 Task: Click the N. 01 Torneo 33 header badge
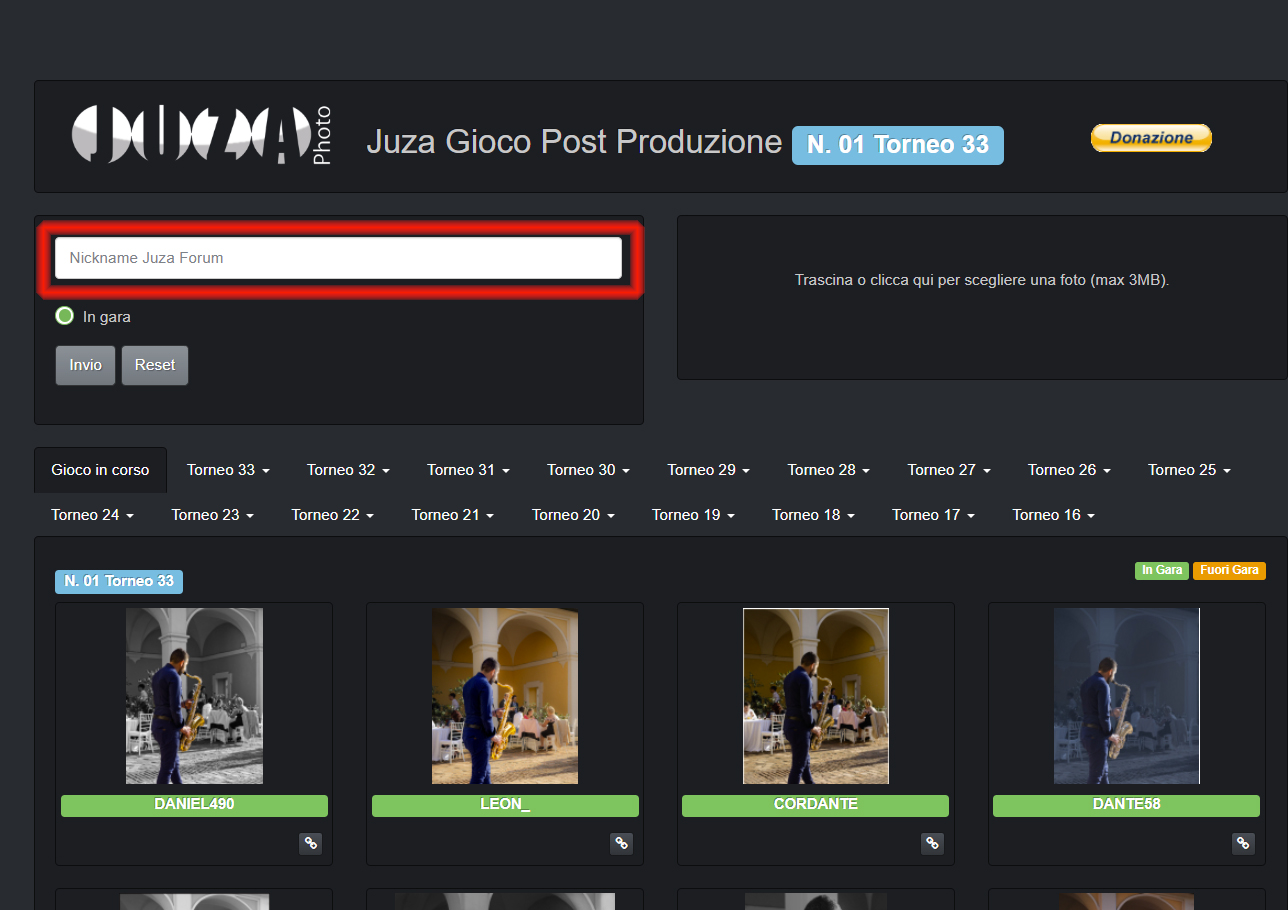(x=897, y=145)
